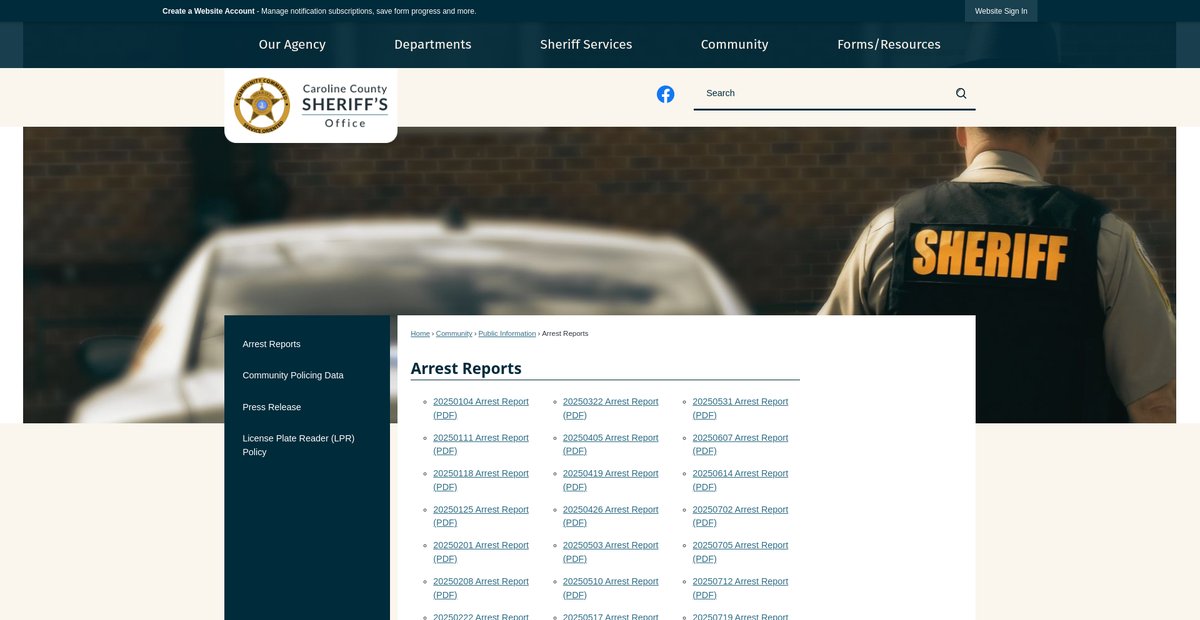Open the 20250405 Arrest Report PDF

tap(611, 444)
